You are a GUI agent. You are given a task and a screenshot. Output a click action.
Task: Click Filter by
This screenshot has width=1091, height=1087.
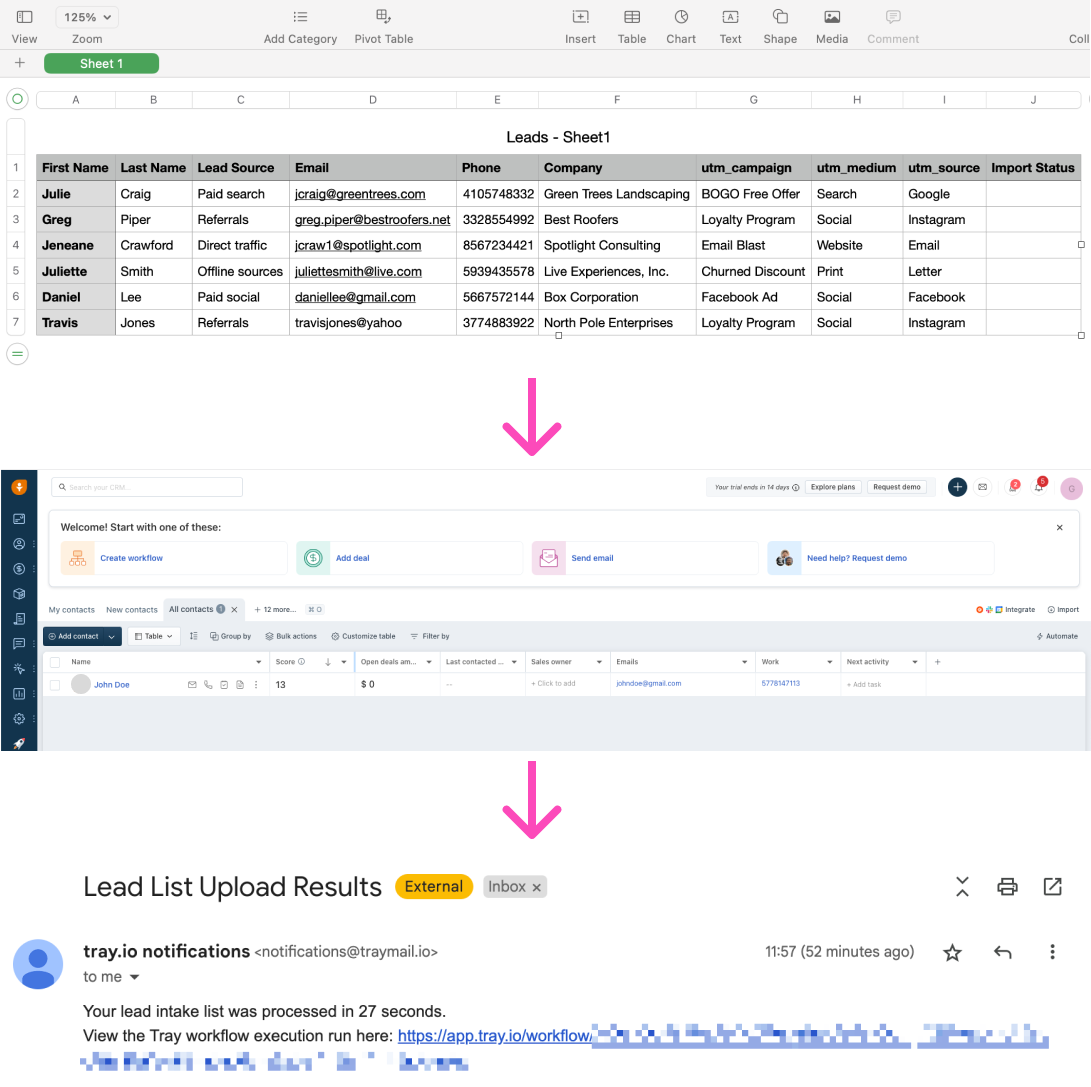[x=430, y=636]
